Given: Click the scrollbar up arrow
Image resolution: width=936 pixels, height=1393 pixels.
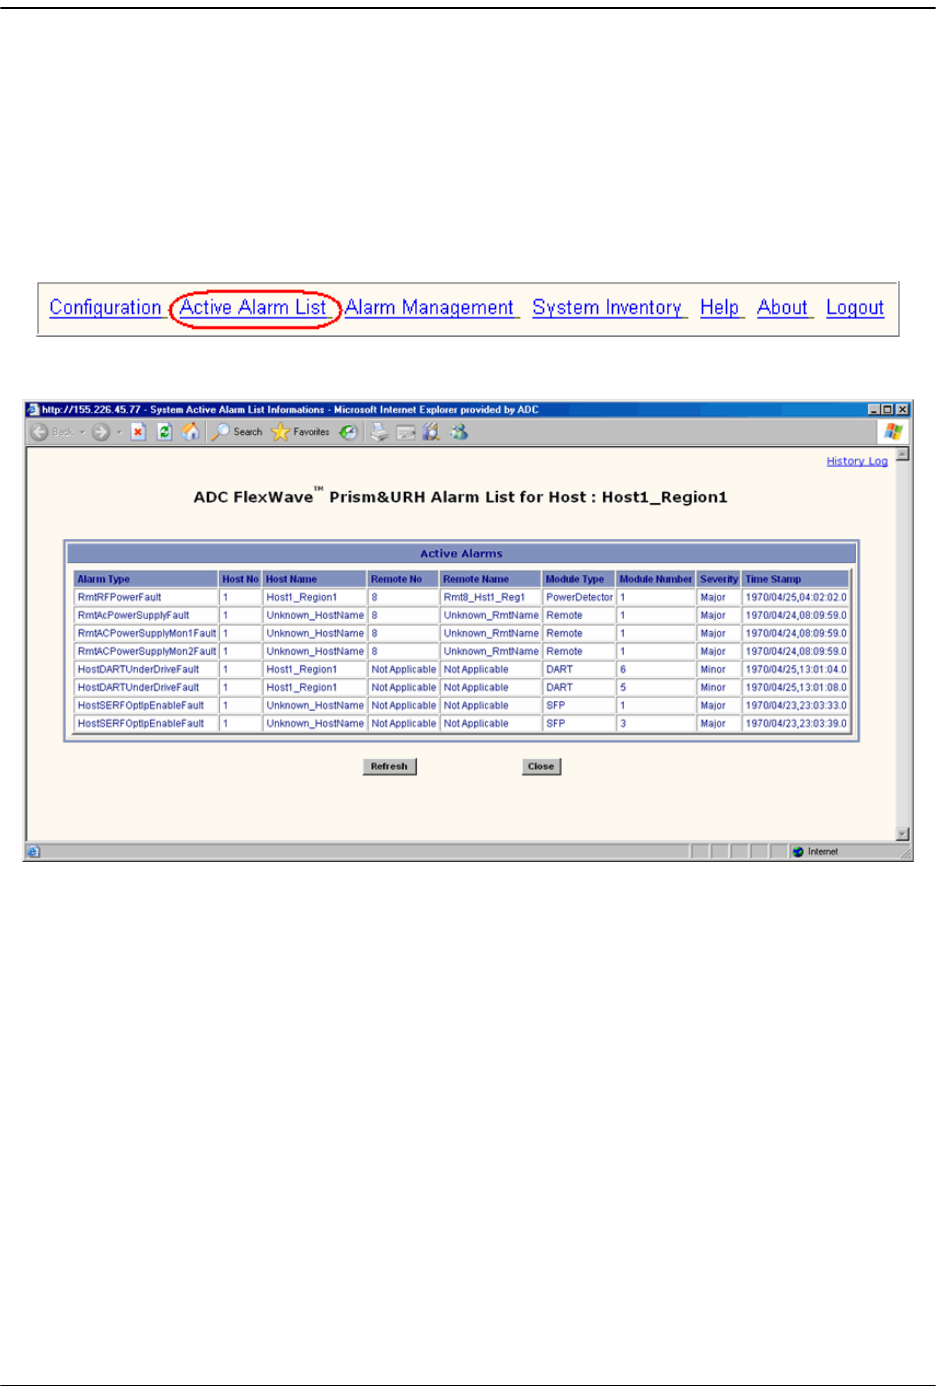Looking at the screenshot, I should coord(903,454).
